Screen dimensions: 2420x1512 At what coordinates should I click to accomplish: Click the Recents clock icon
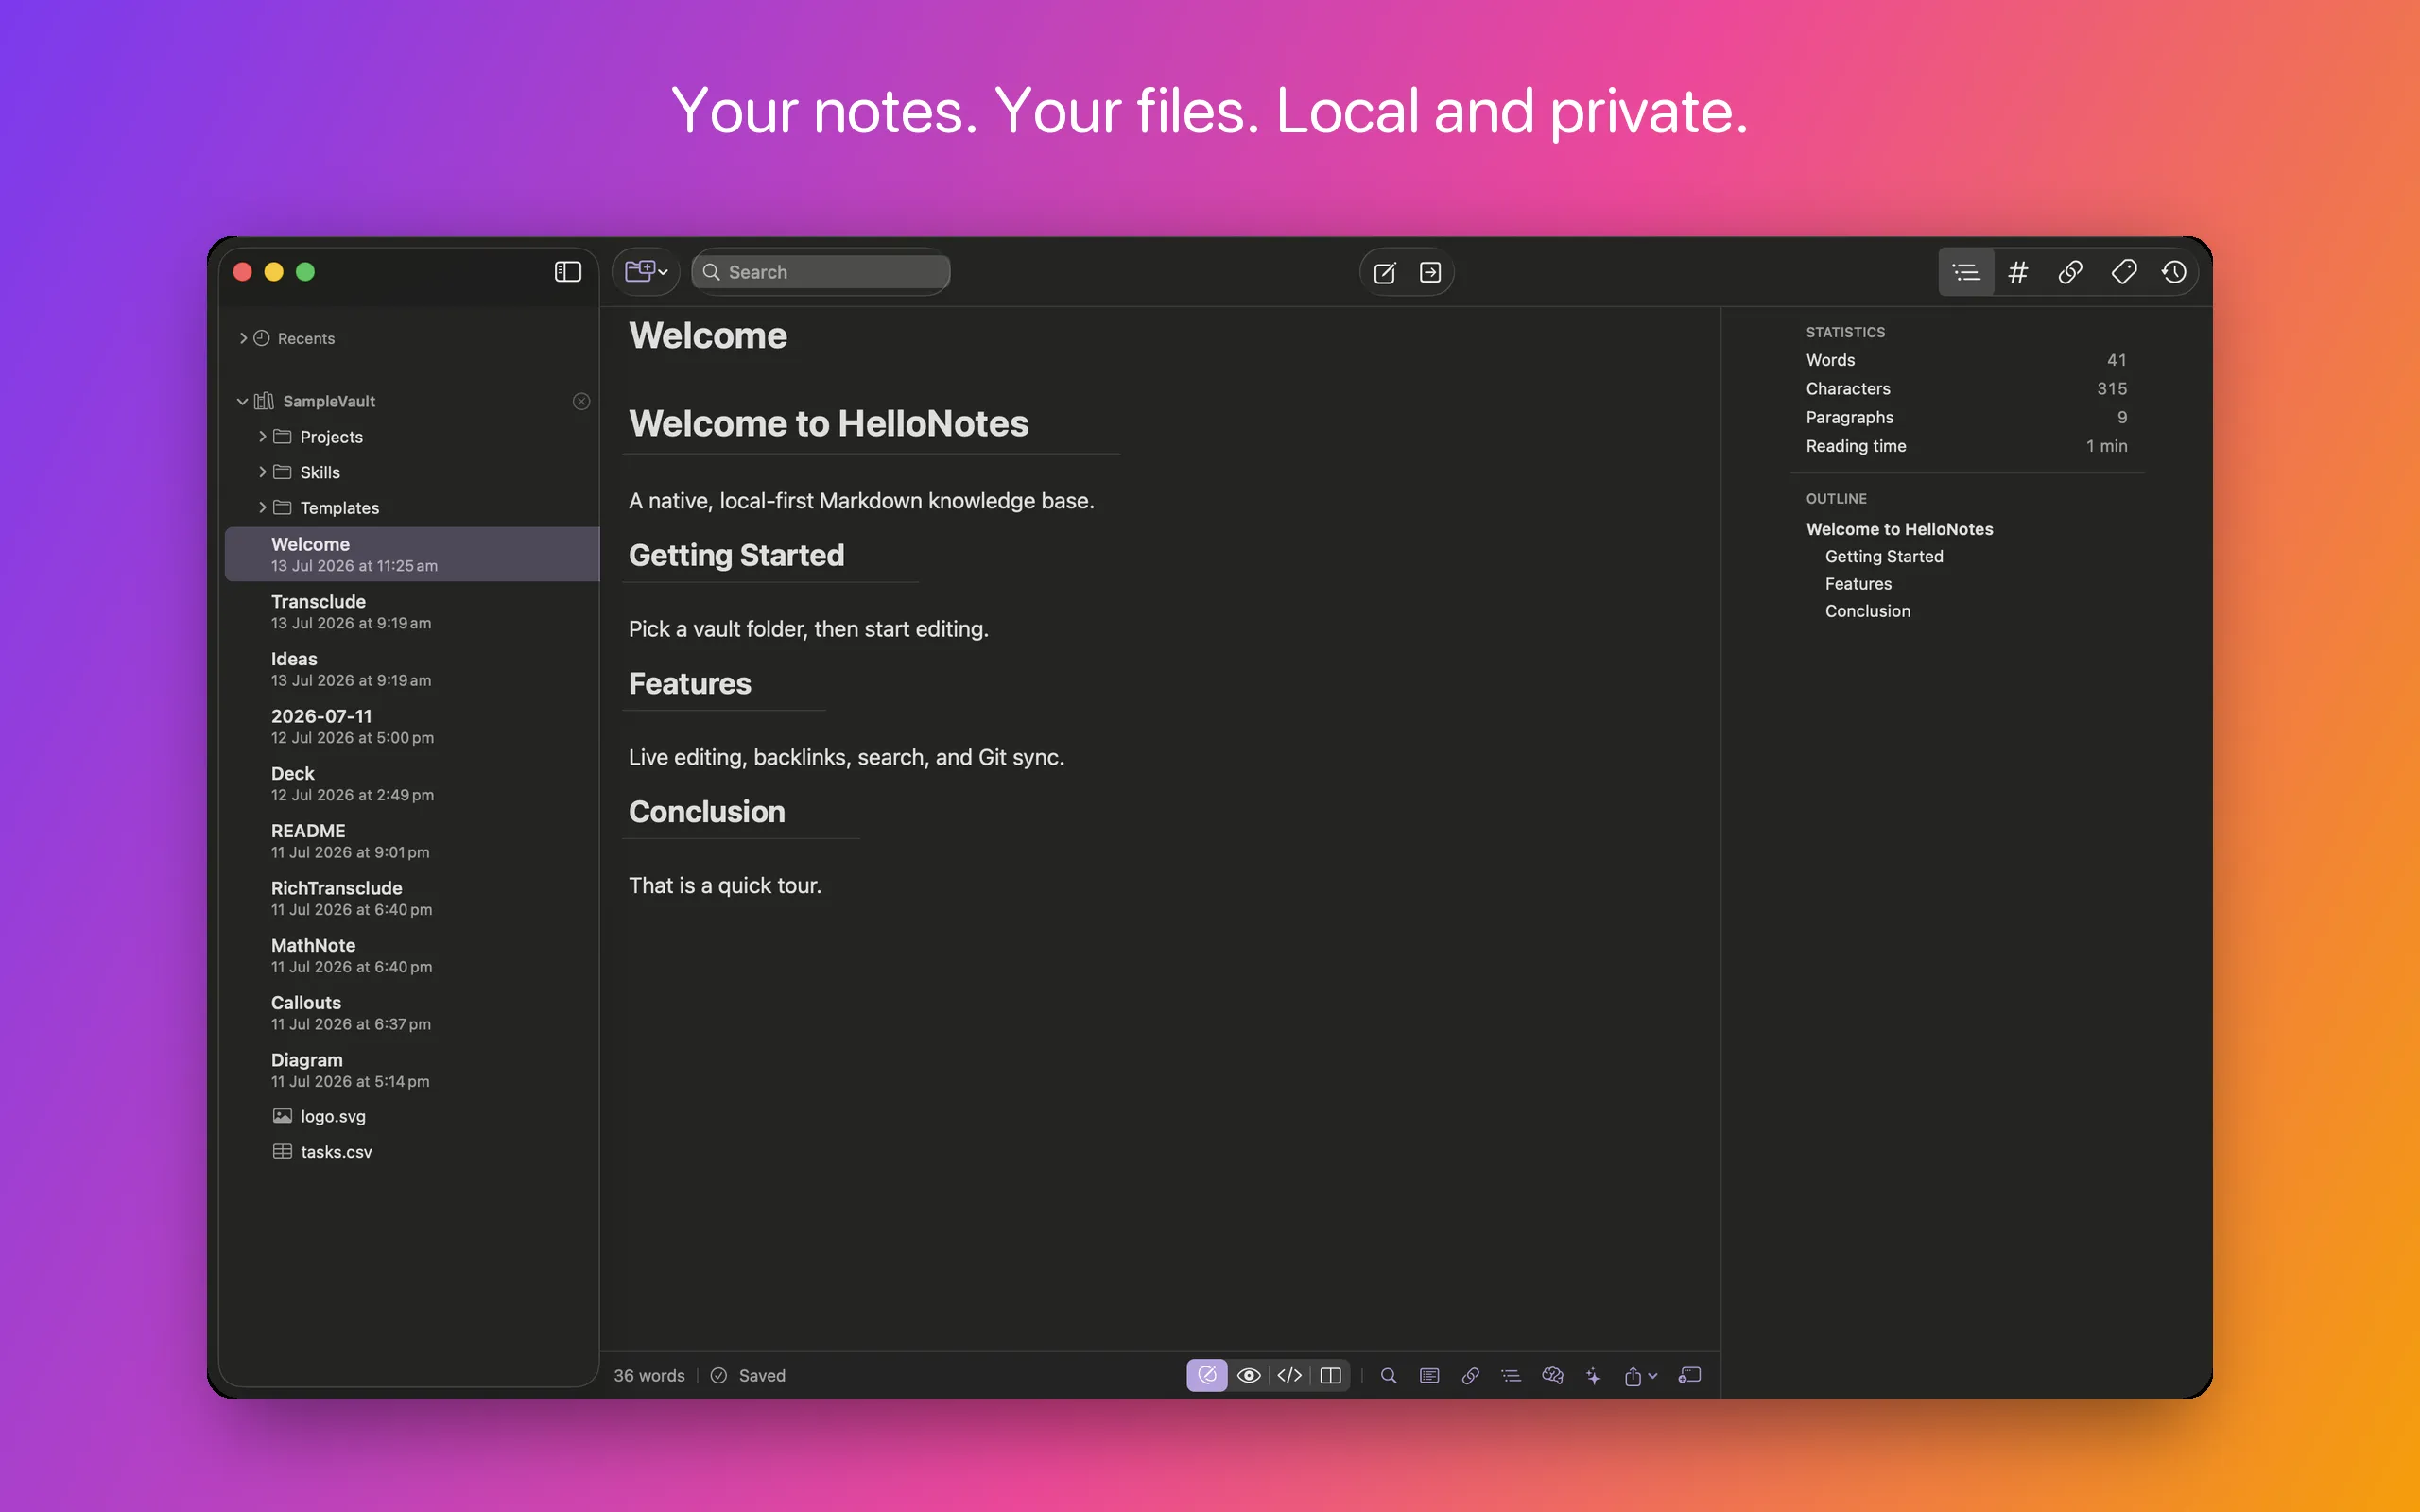click(262, 338)
